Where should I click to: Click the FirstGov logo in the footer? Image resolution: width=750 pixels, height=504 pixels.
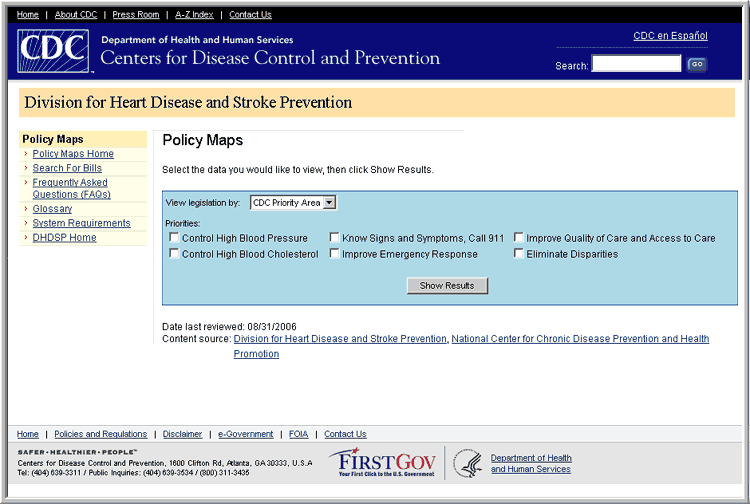tap(382, 463)
